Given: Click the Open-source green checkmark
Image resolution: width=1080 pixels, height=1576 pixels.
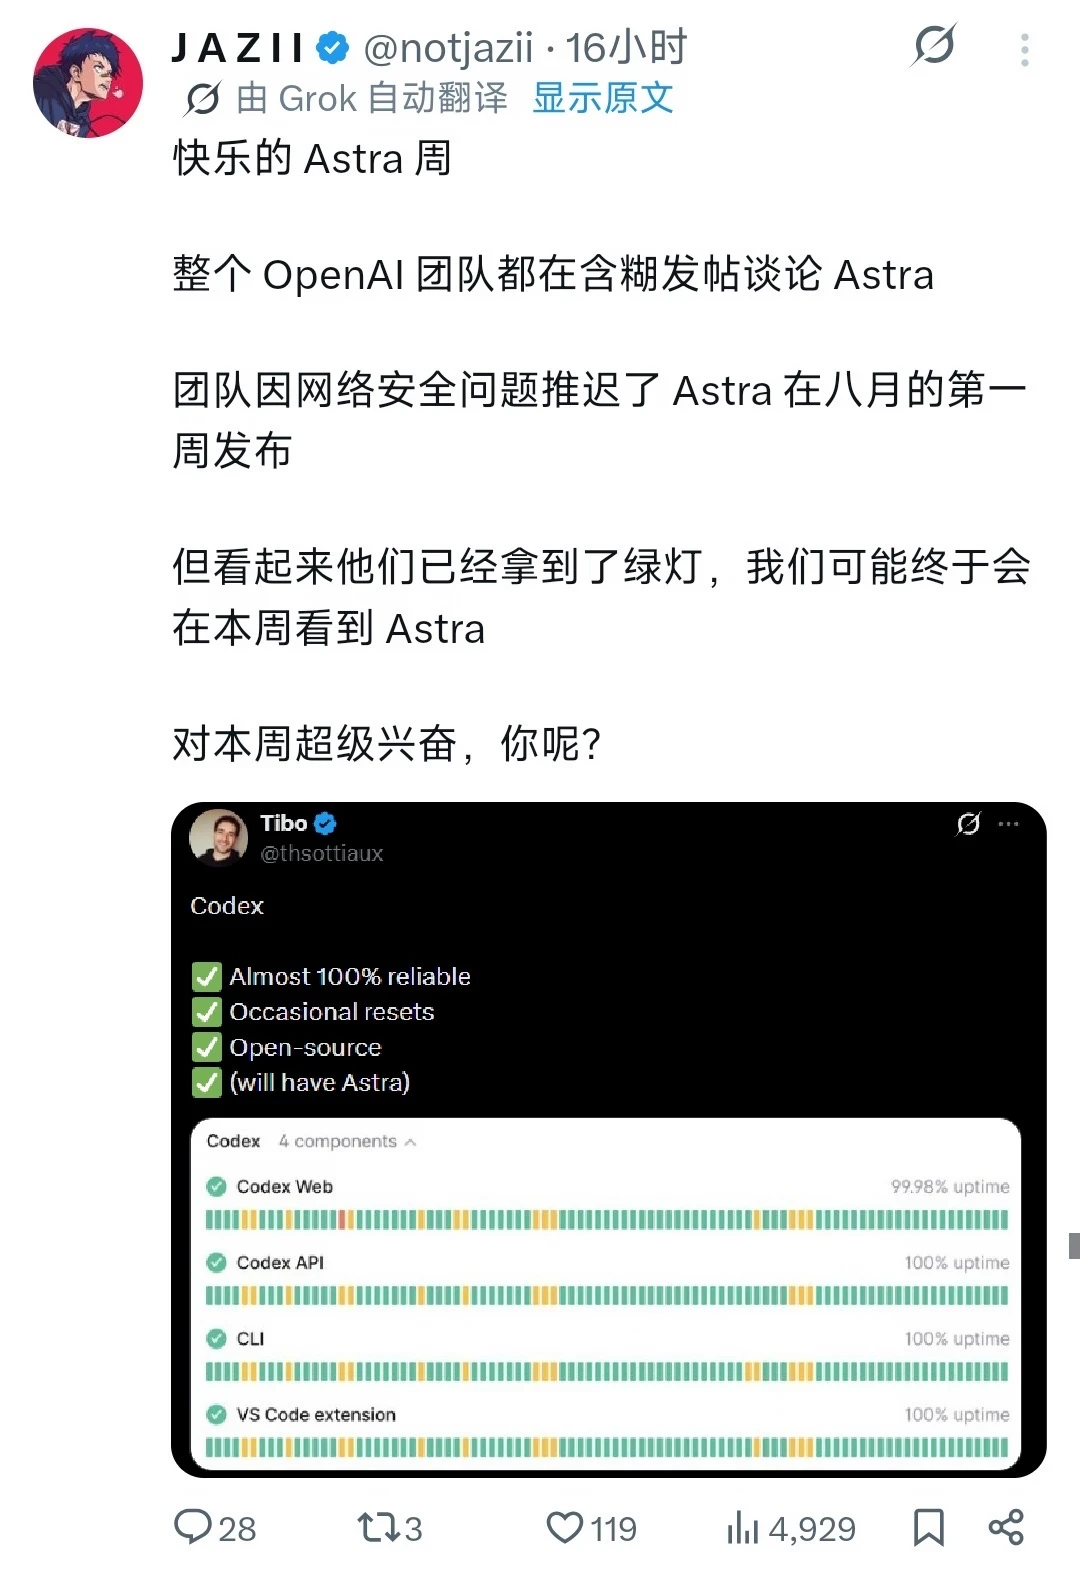Looking at the screenshot, I should click(x=207, y=1047).
